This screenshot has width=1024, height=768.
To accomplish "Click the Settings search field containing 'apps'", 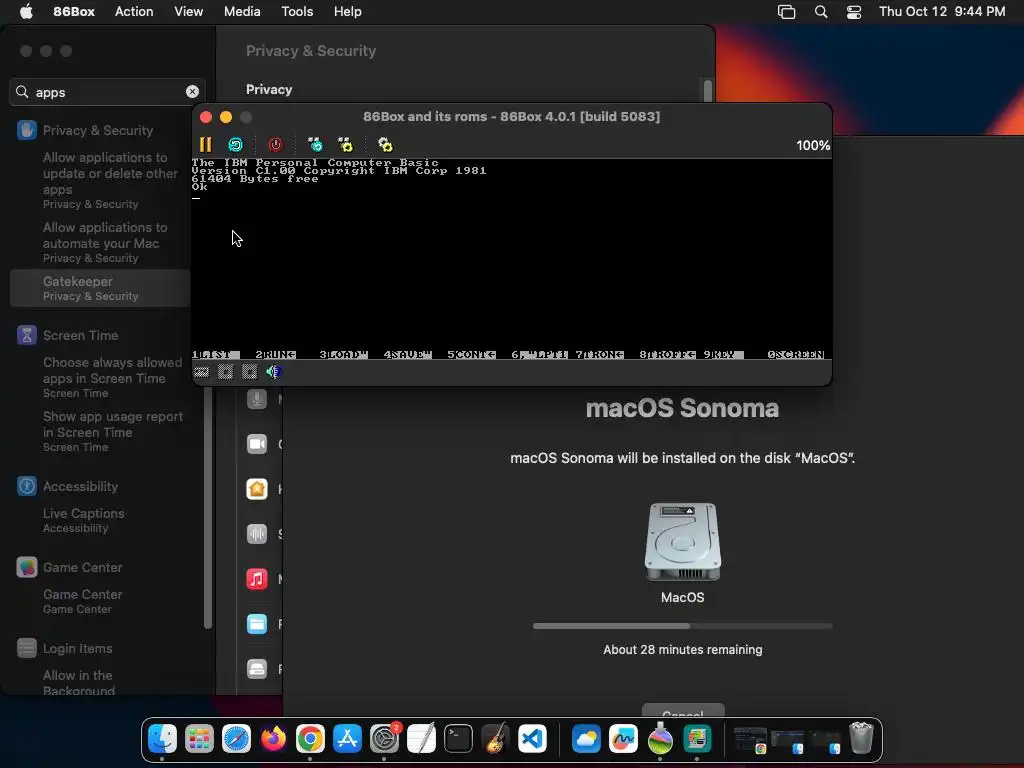I will pos(108,92).
